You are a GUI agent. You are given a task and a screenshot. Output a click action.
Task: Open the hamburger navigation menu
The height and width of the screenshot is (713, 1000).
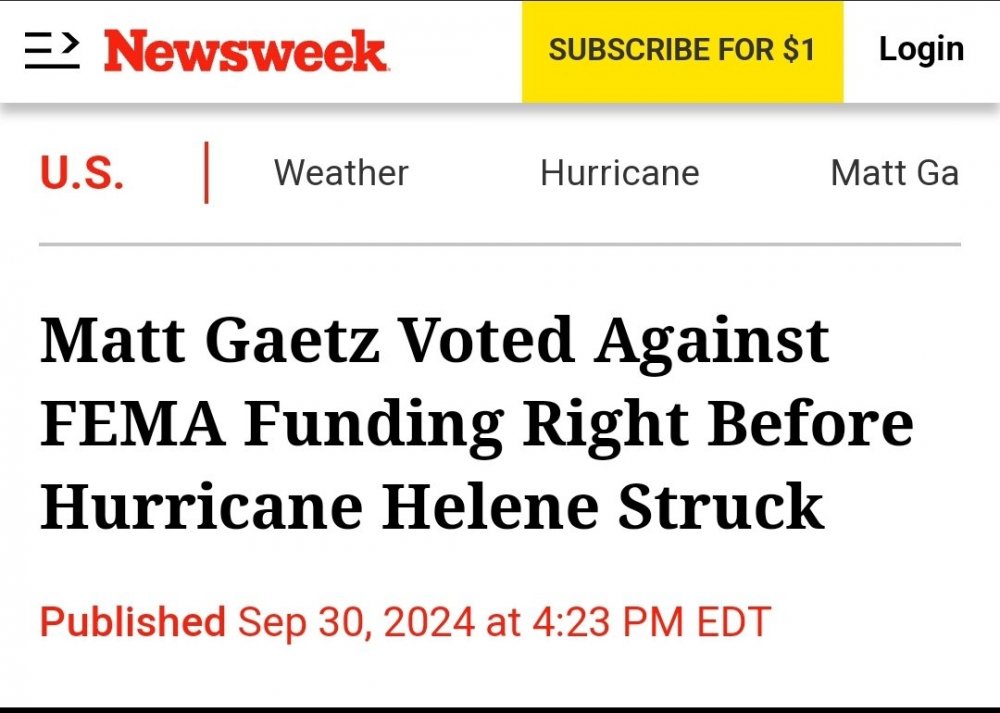(52, 50)
